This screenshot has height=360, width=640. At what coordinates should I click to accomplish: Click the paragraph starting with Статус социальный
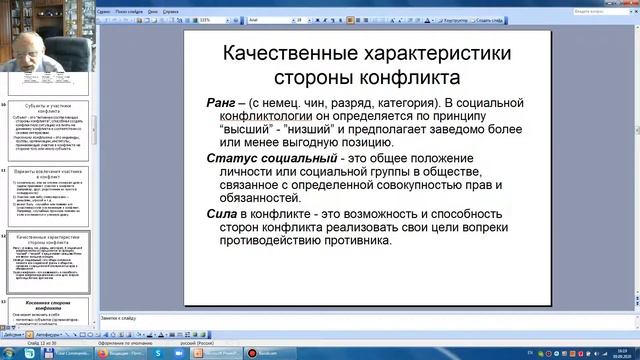tap(354, 178)
